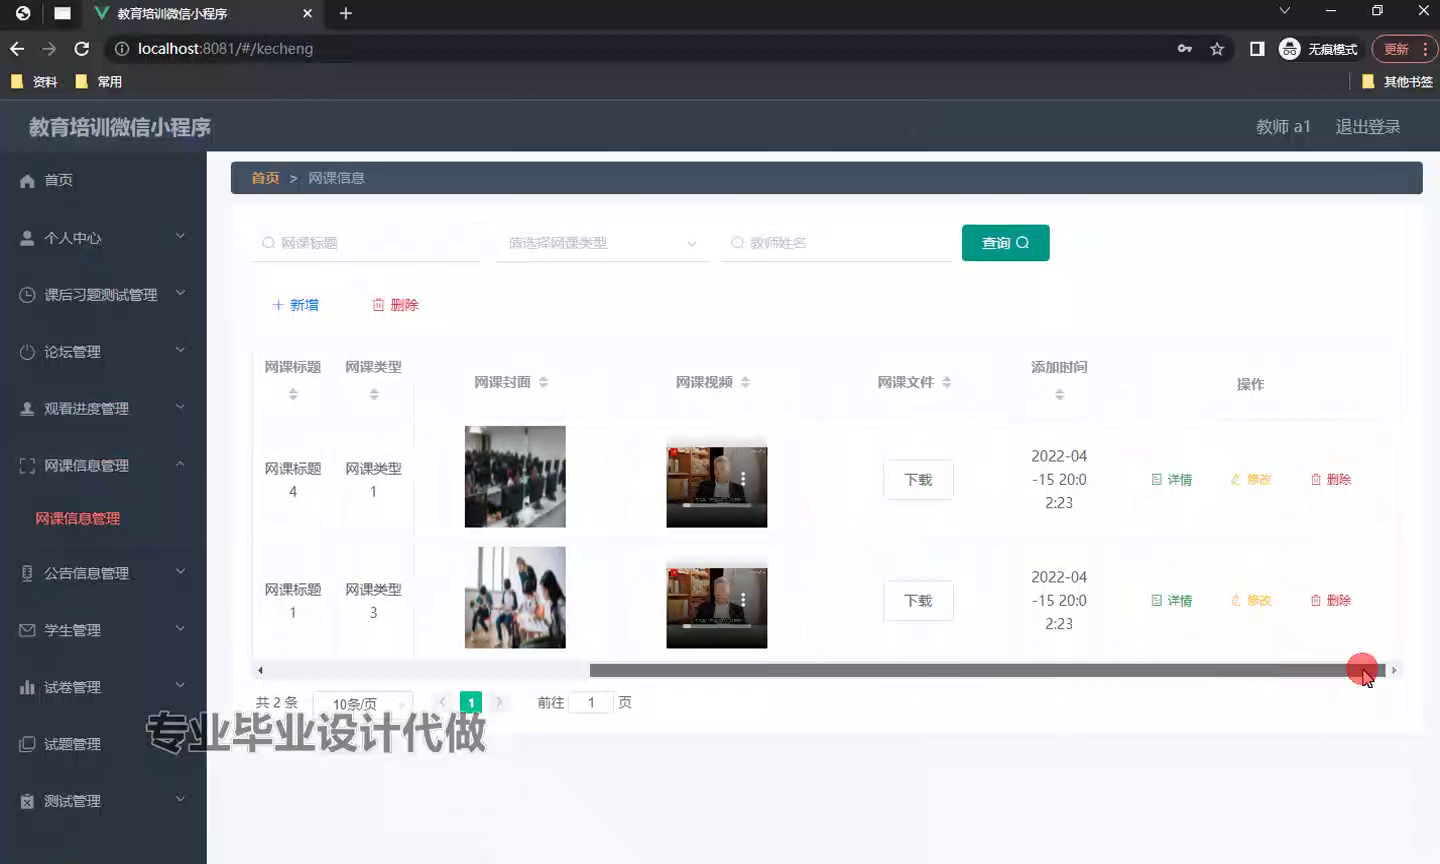Expand 公告信息管理 sidebar menu
The image size is (1440, 864).
tap(103, 573)
